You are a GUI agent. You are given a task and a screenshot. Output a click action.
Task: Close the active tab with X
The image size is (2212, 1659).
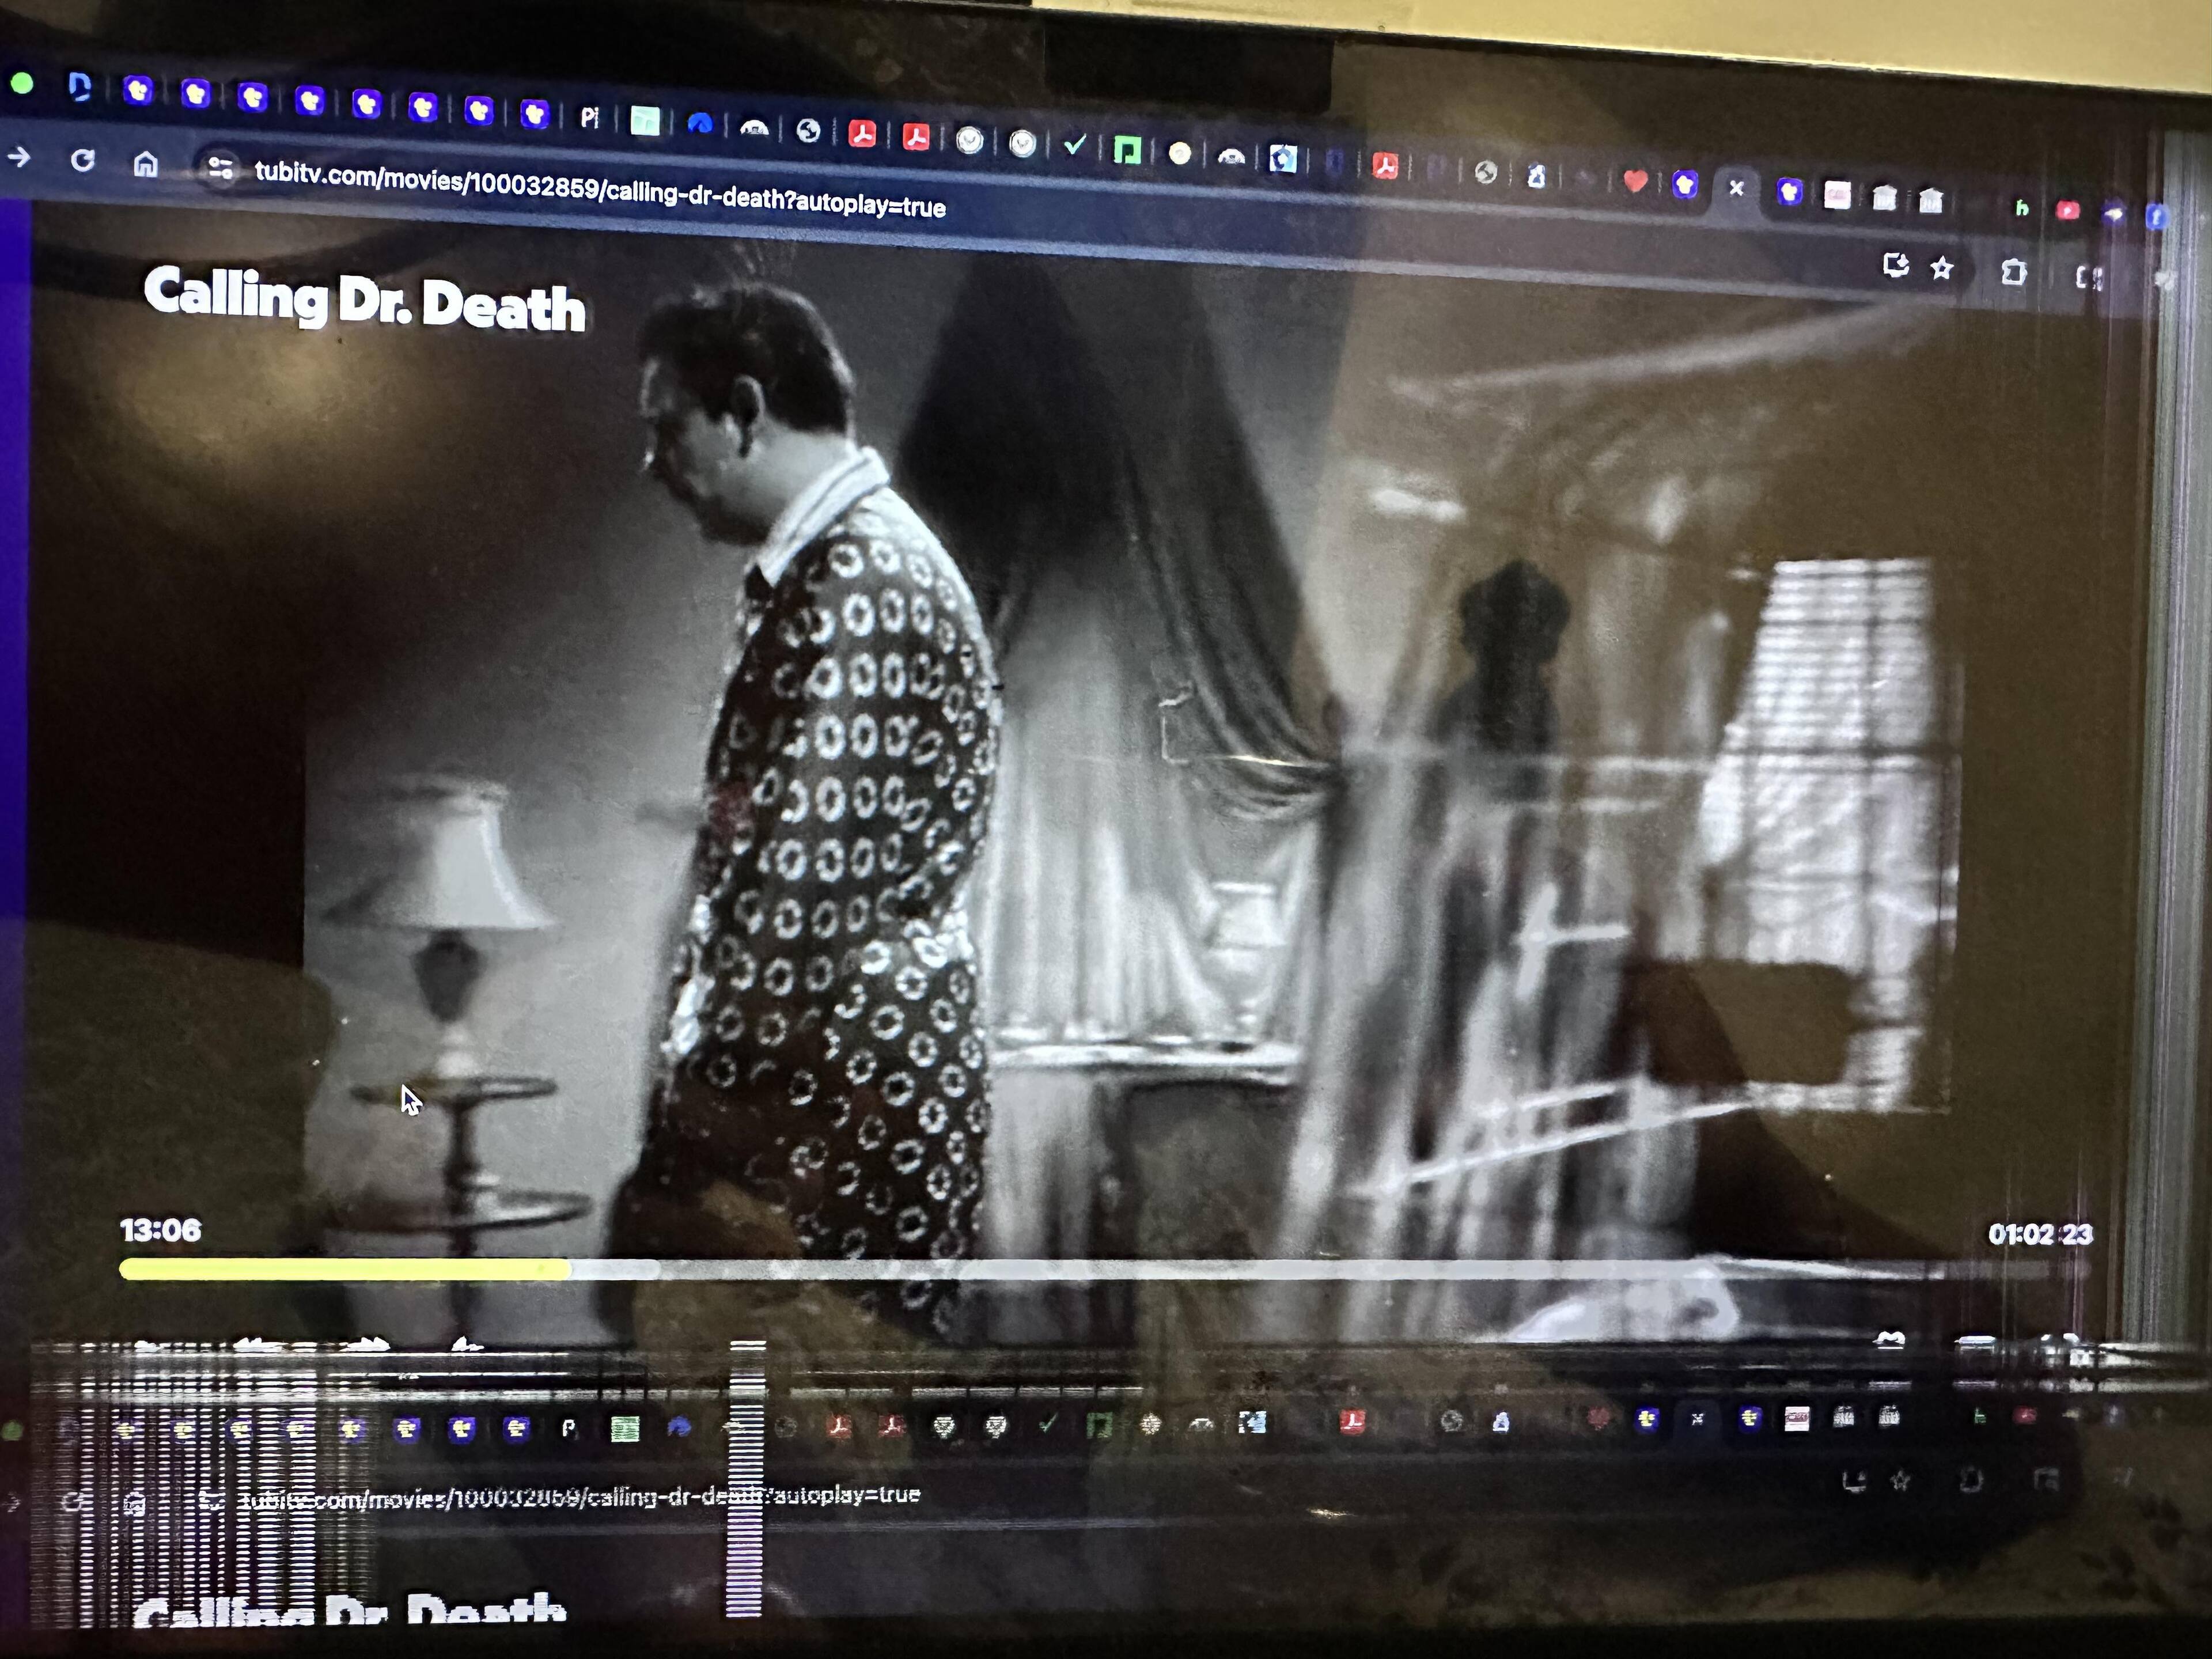1736,187
